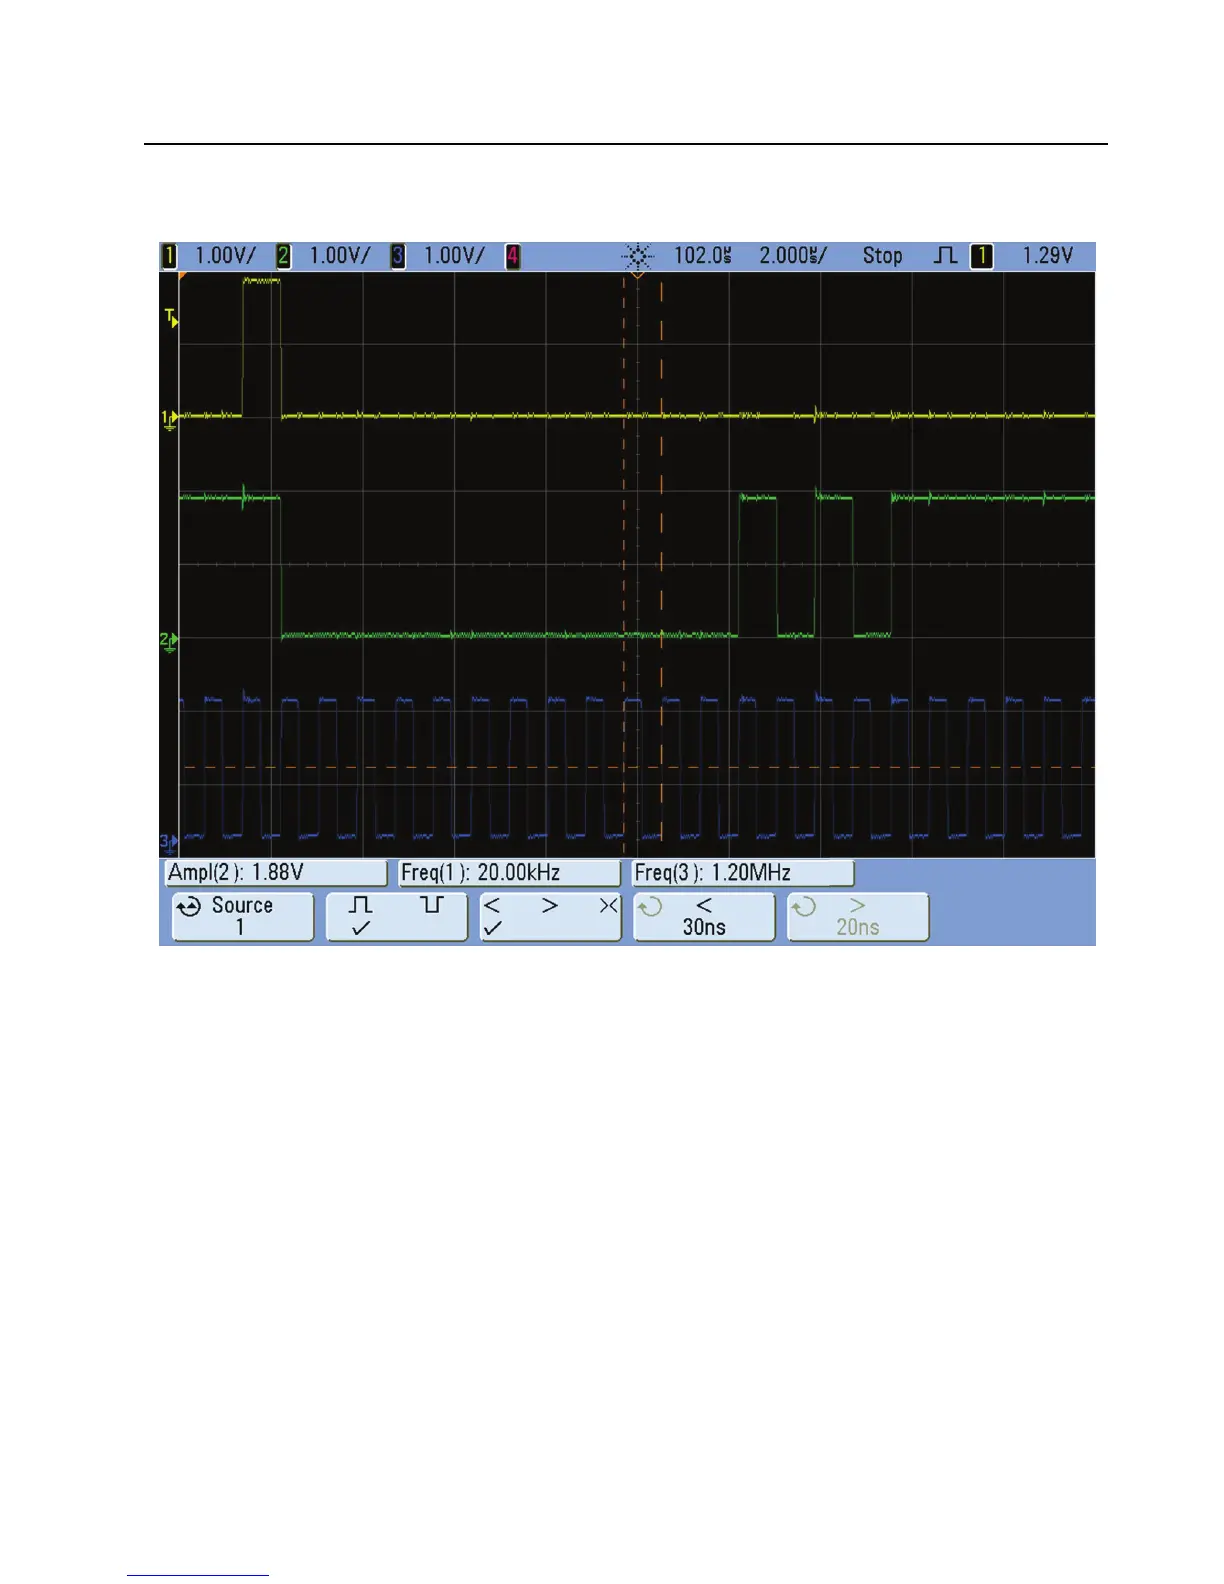Open the Source 1 softkey

tap(243, 916)
